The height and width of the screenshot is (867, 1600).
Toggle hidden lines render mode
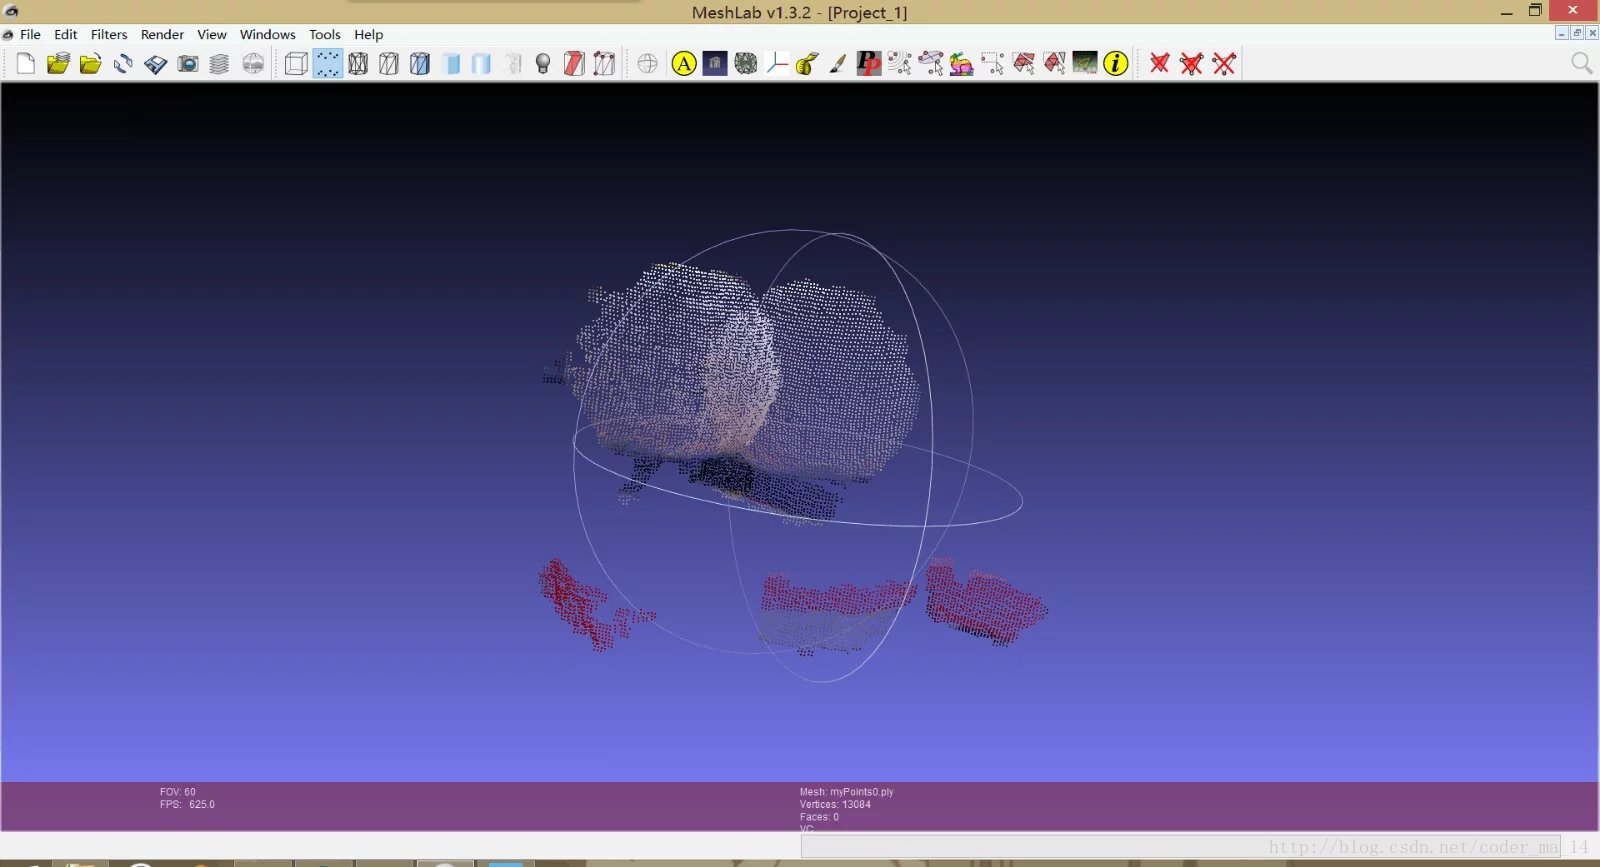(x=389, y=64)
